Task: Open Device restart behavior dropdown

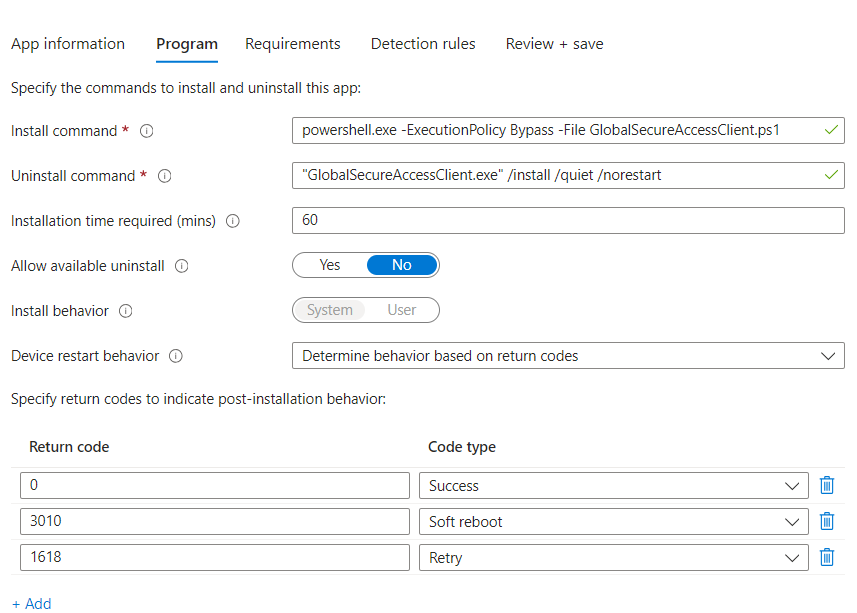Action: click(568, 356)
